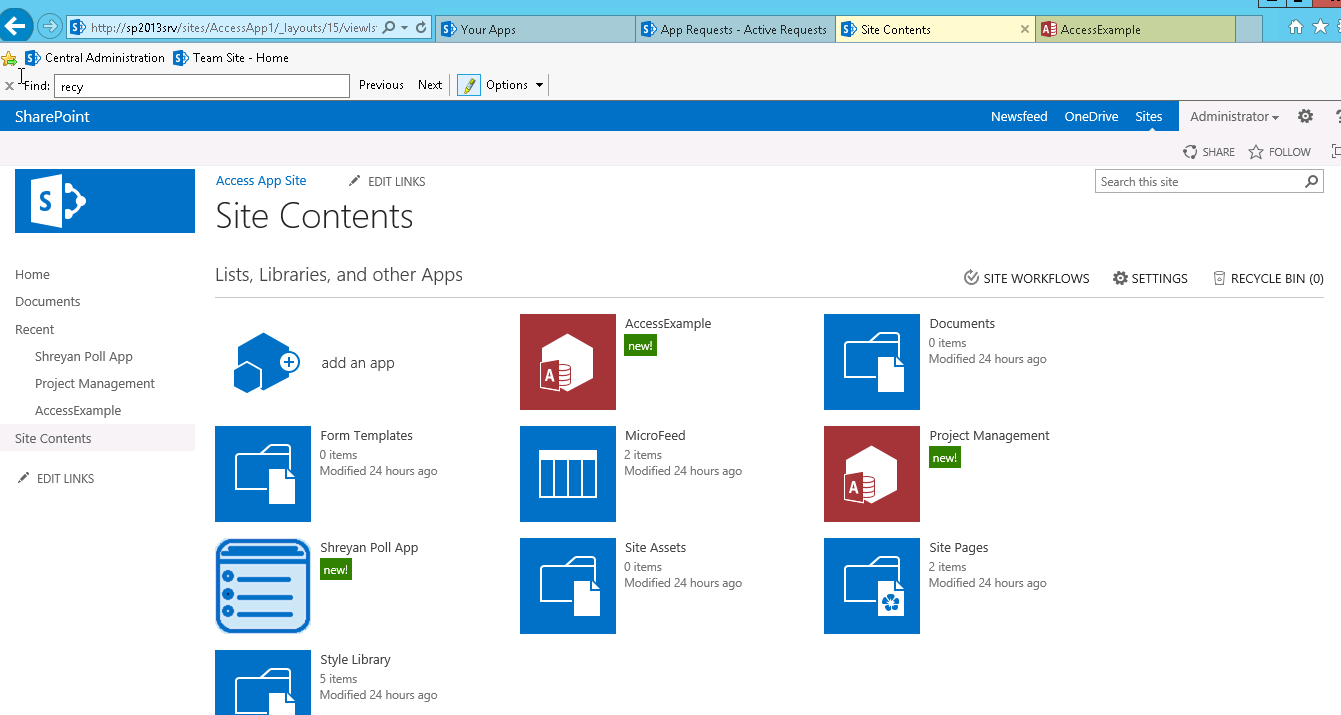Click Next in the Find bar

[x=429, y=85]
